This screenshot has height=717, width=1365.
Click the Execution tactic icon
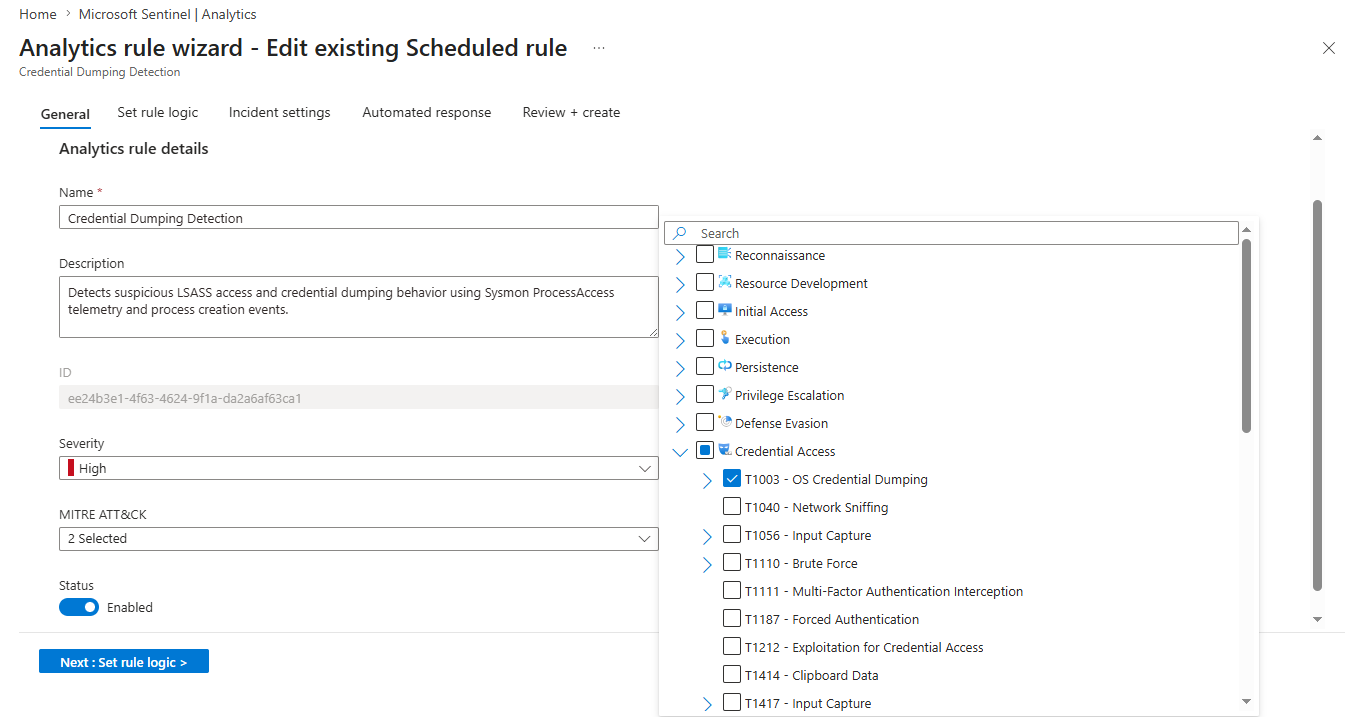(725, 338)
